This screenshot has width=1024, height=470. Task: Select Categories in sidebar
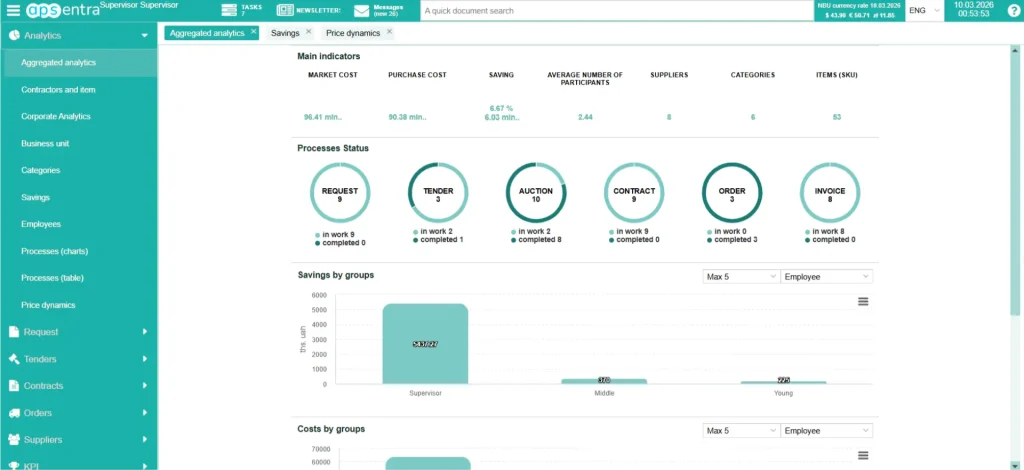pyautogui.click(x=40, y=170)
